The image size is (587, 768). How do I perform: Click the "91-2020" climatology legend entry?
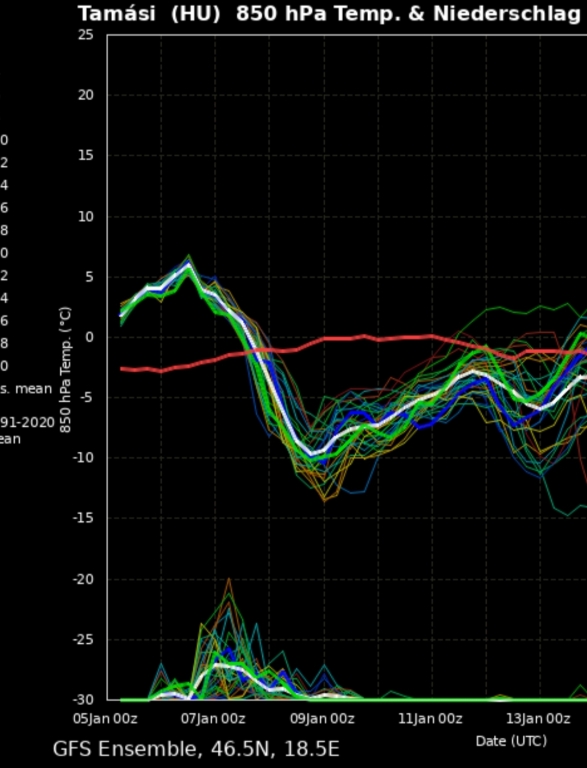[27, 422]
